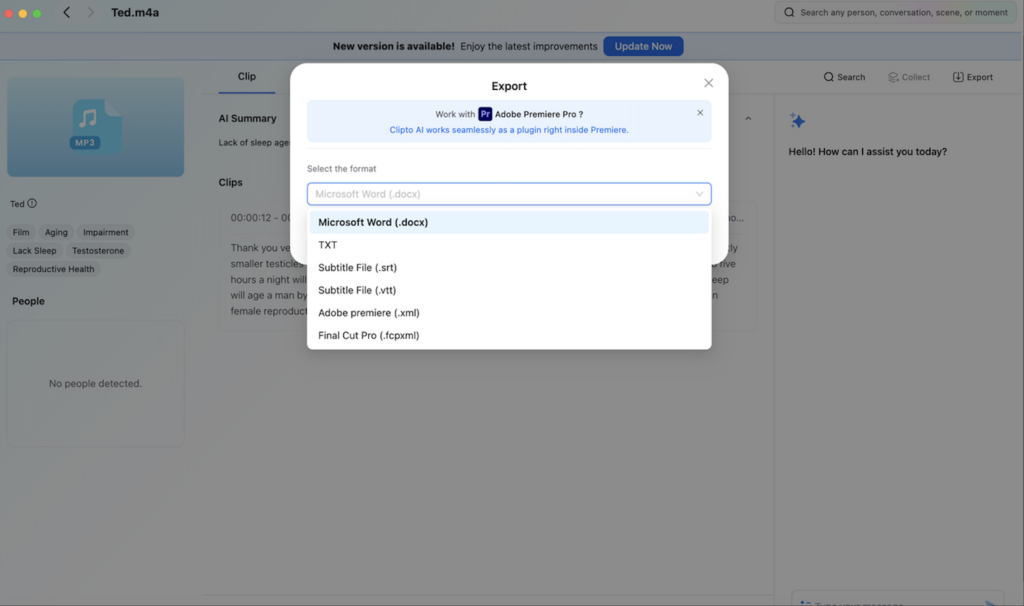The height and width of the screenshot is (606, 1024).
Task: Select the Film tag
Action: click(21, 232)
